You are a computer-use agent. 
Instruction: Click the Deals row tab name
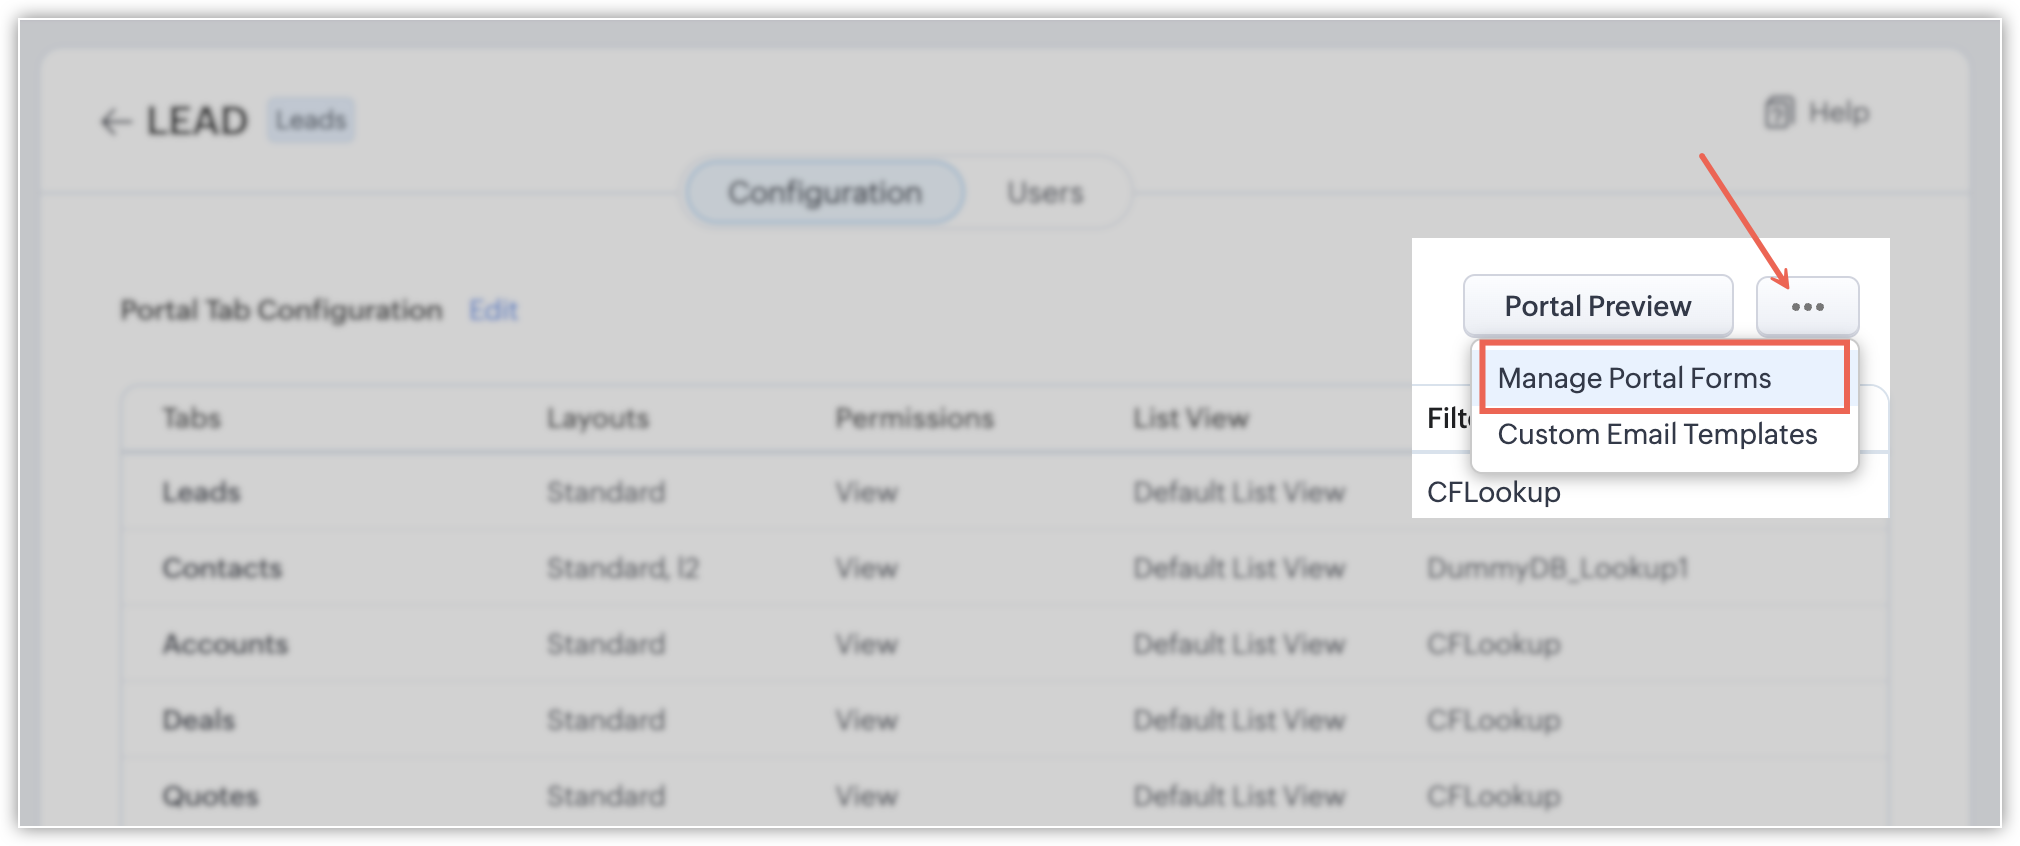click(198, 720)
